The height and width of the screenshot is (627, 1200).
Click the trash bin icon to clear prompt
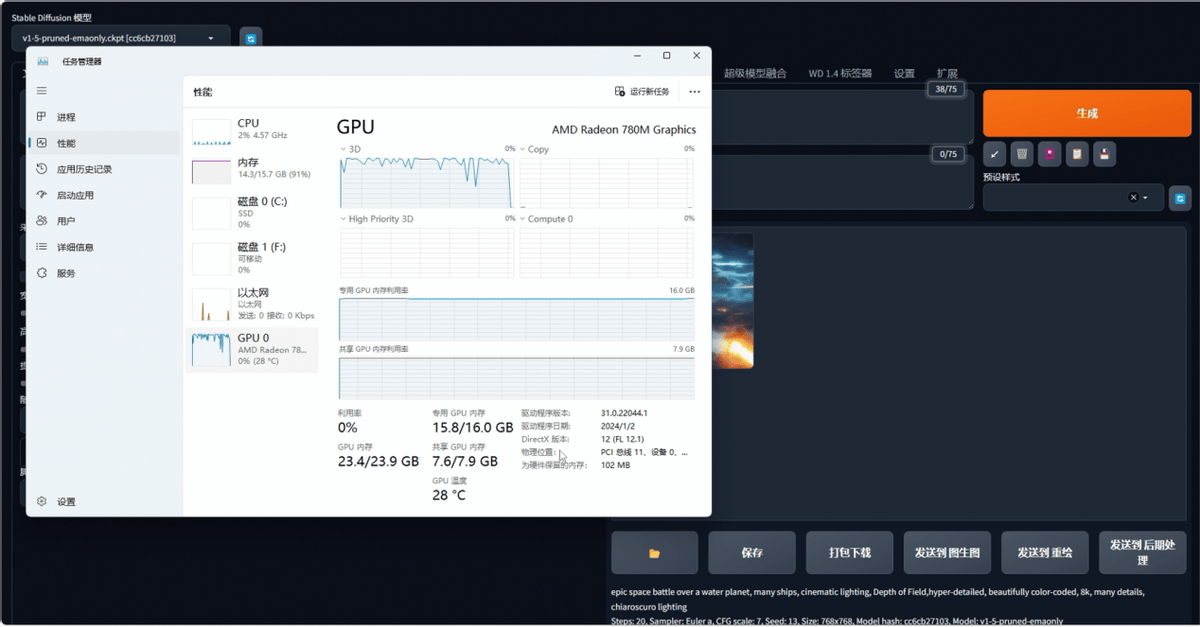[x=1021, y=154]
